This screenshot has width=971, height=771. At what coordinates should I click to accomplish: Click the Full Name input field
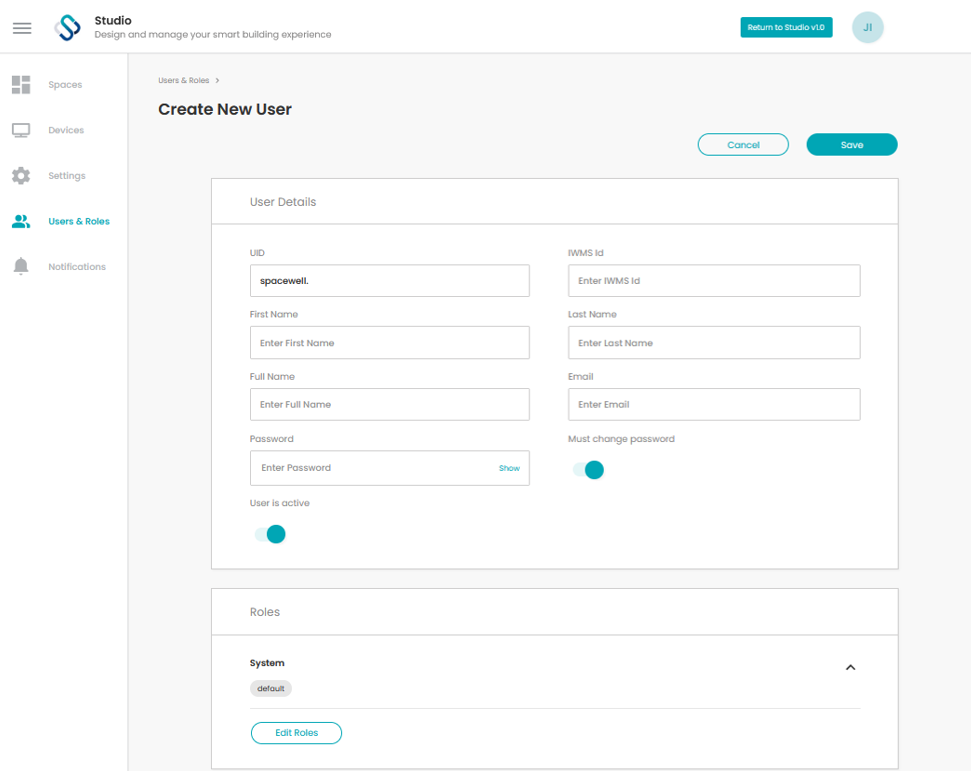[x=390, y=404]
